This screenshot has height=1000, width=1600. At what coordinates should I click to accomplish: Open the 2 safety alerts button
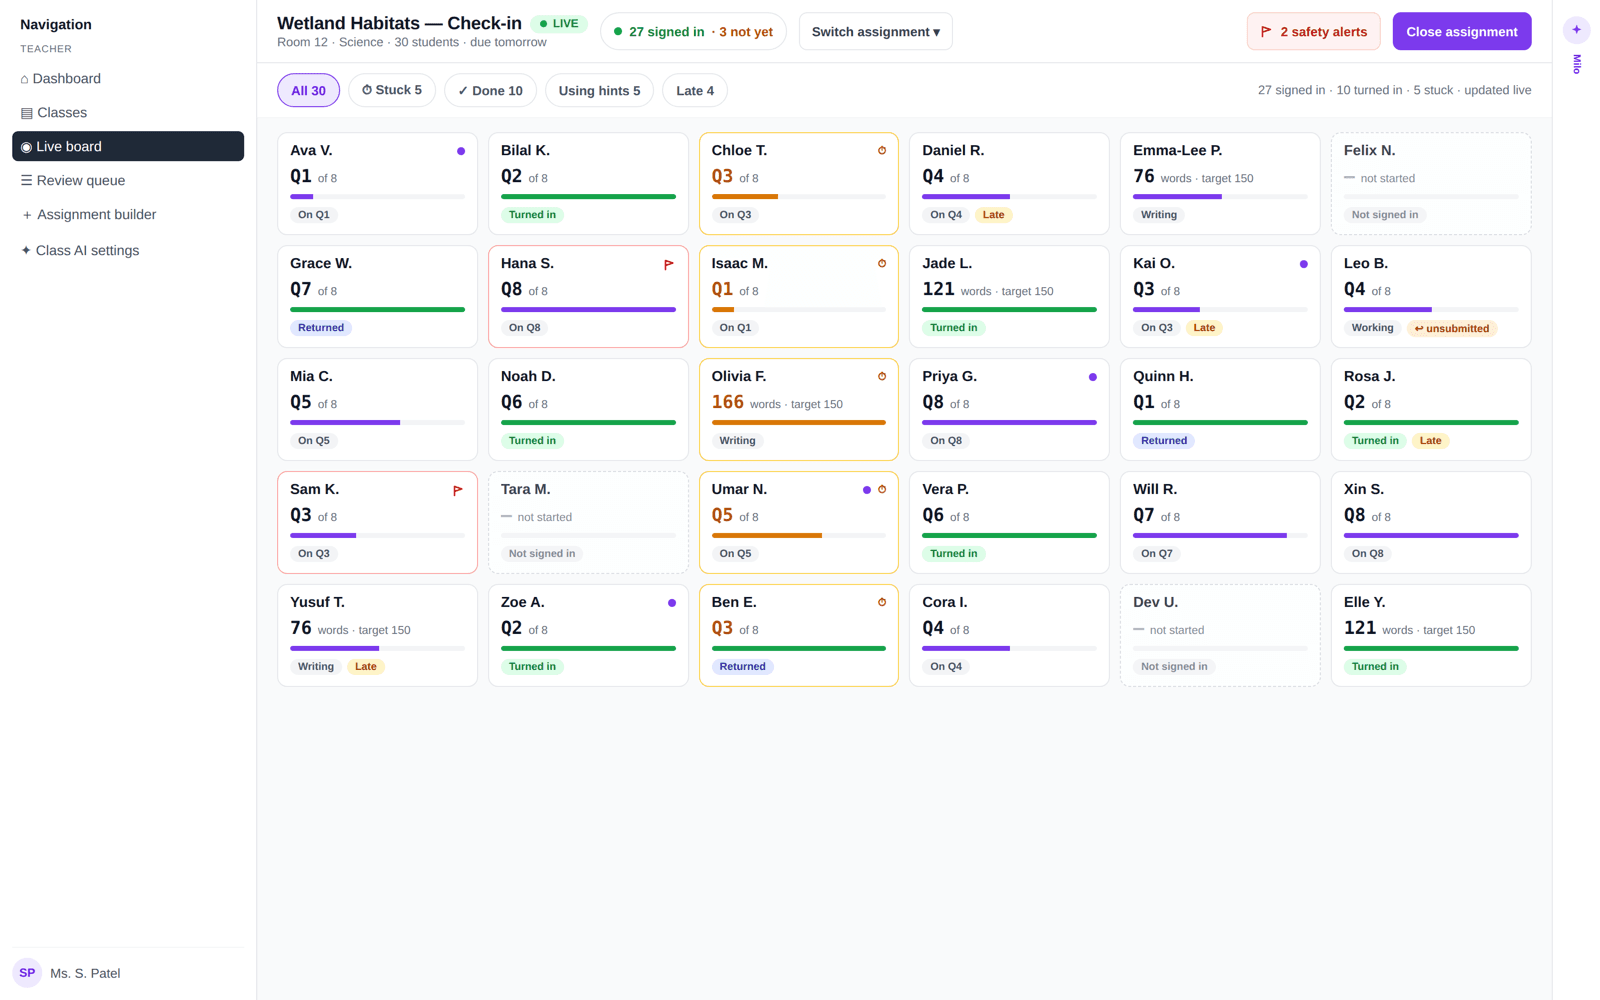point(1314,32)
